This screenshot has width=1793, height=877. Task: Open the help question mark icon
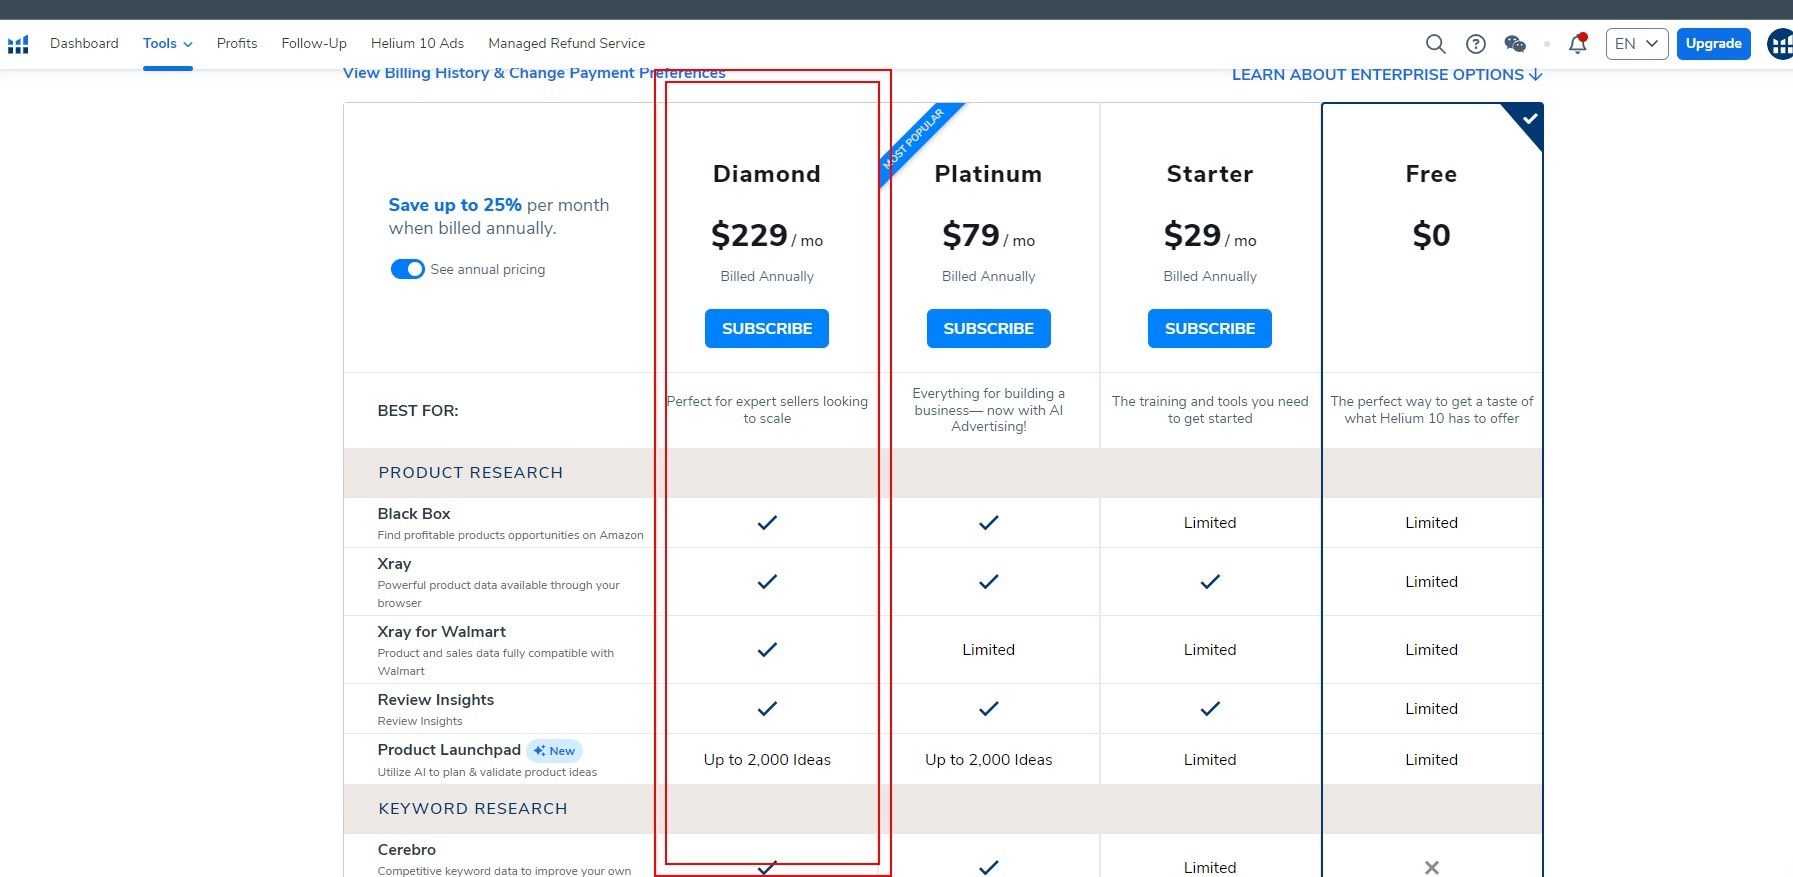[1475, 44]
